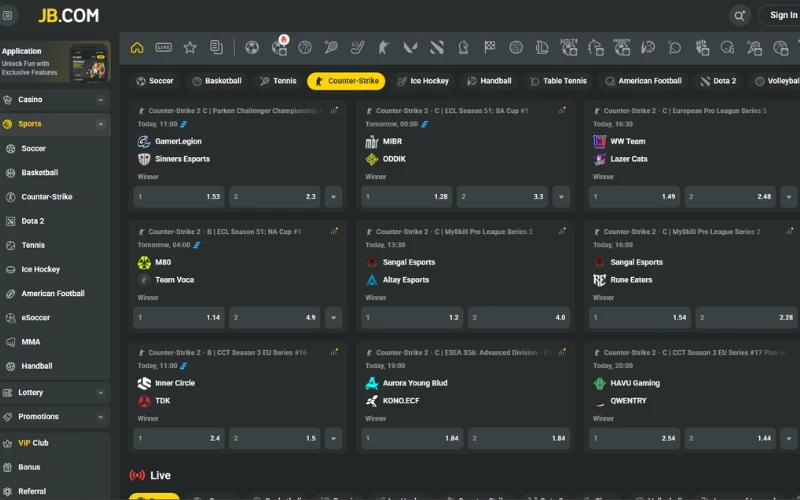Viewport: 800px width, 500px height.
Task: Open favorites via the star icon
Action: click(x=190, y=47)
